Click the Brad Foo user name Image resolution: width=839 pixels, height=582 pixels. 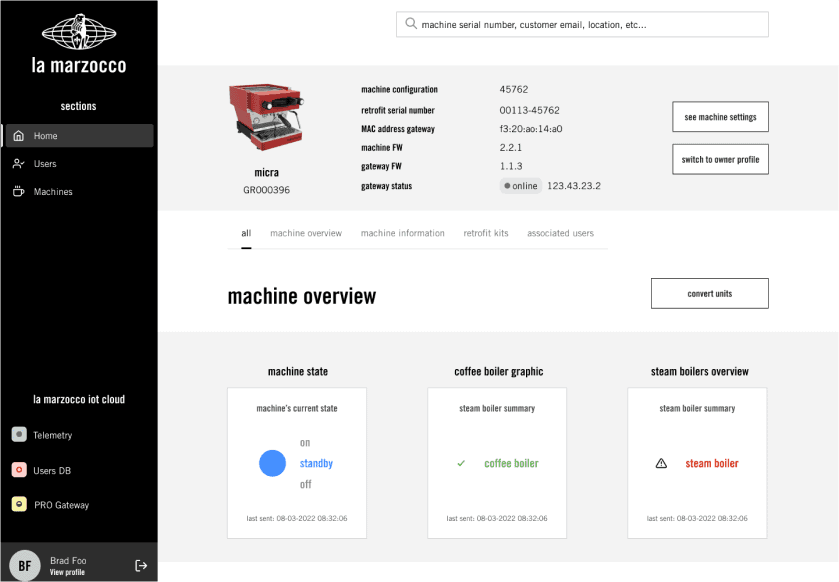click(x=68, y=561)
